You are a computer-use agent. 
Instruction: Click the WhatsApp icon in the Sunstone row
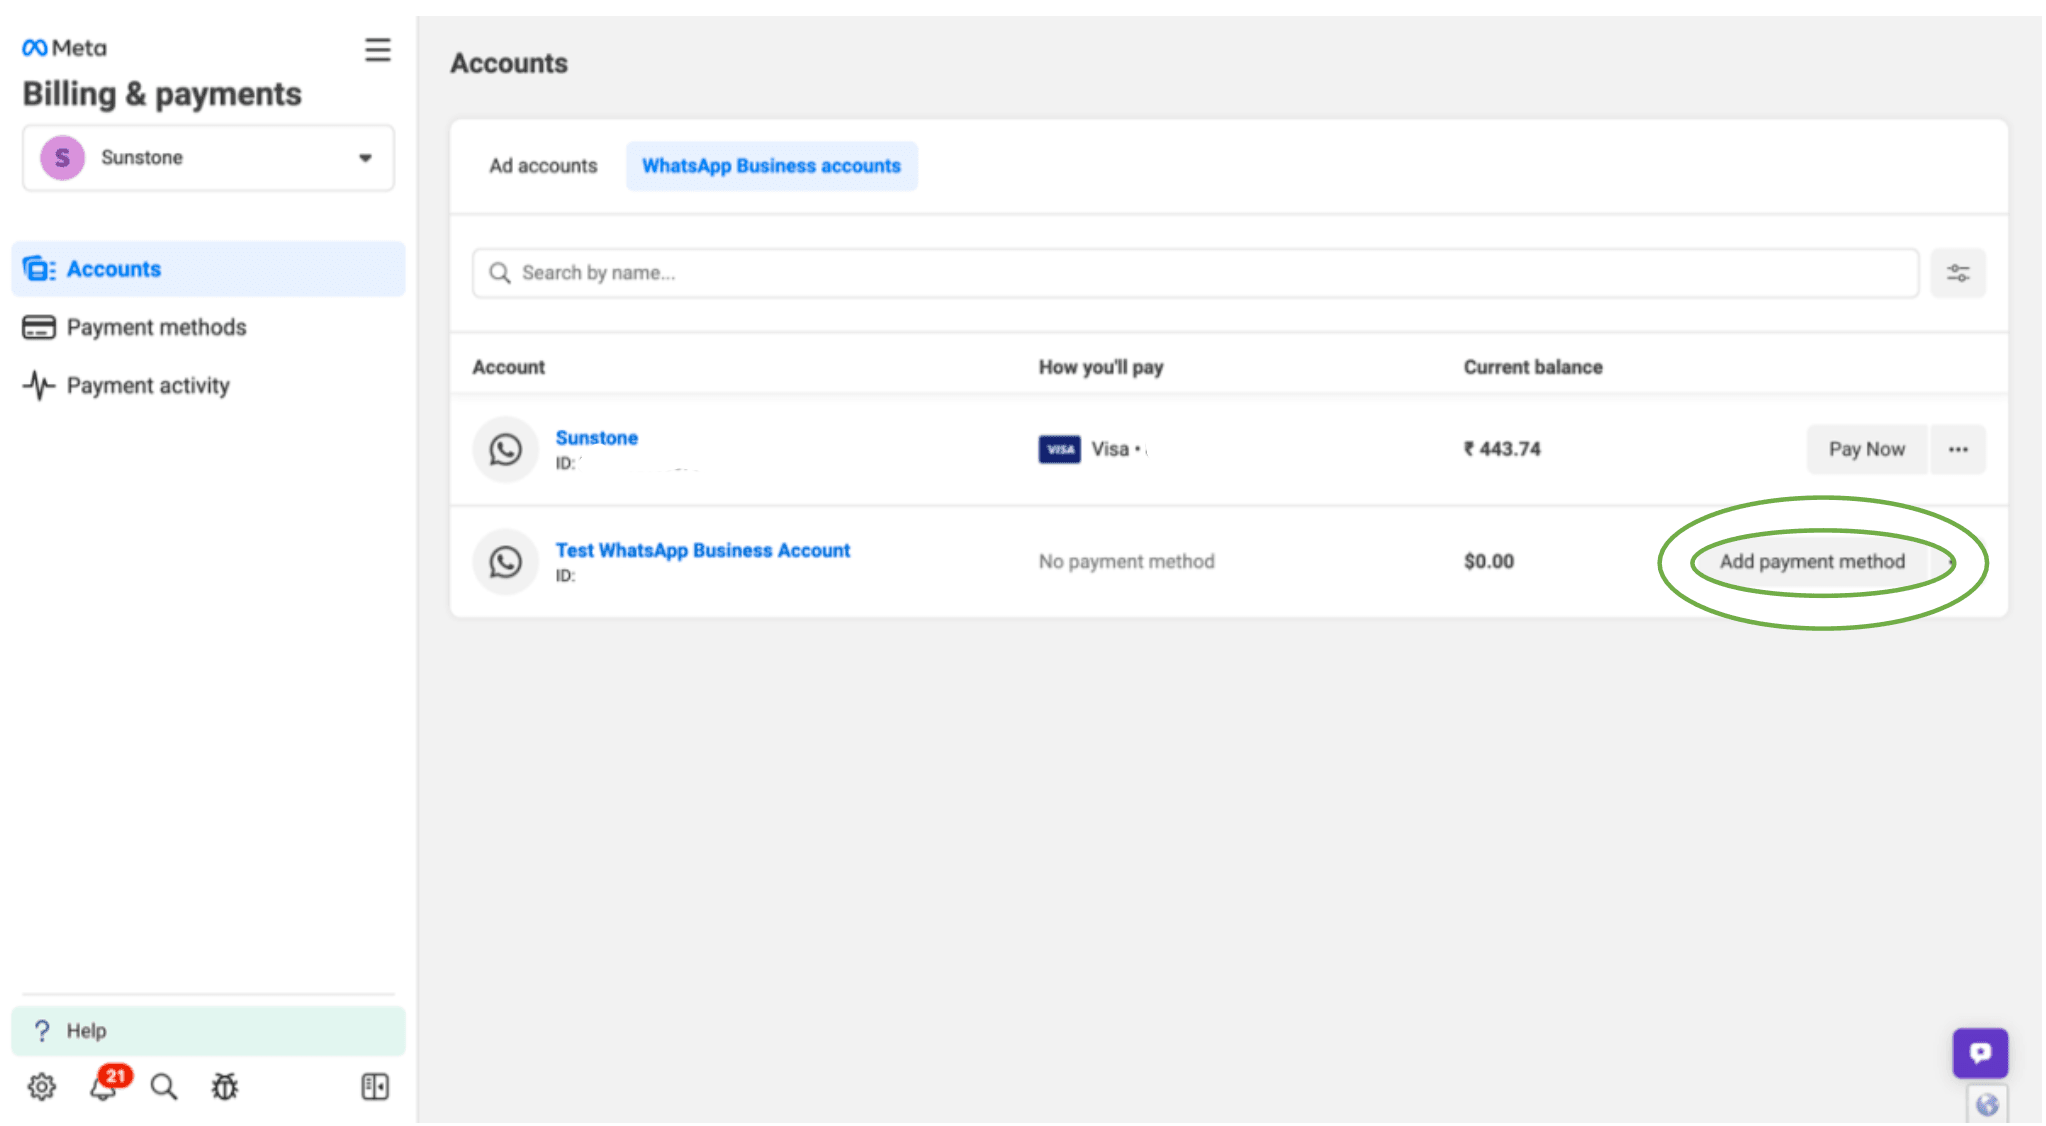505,449
